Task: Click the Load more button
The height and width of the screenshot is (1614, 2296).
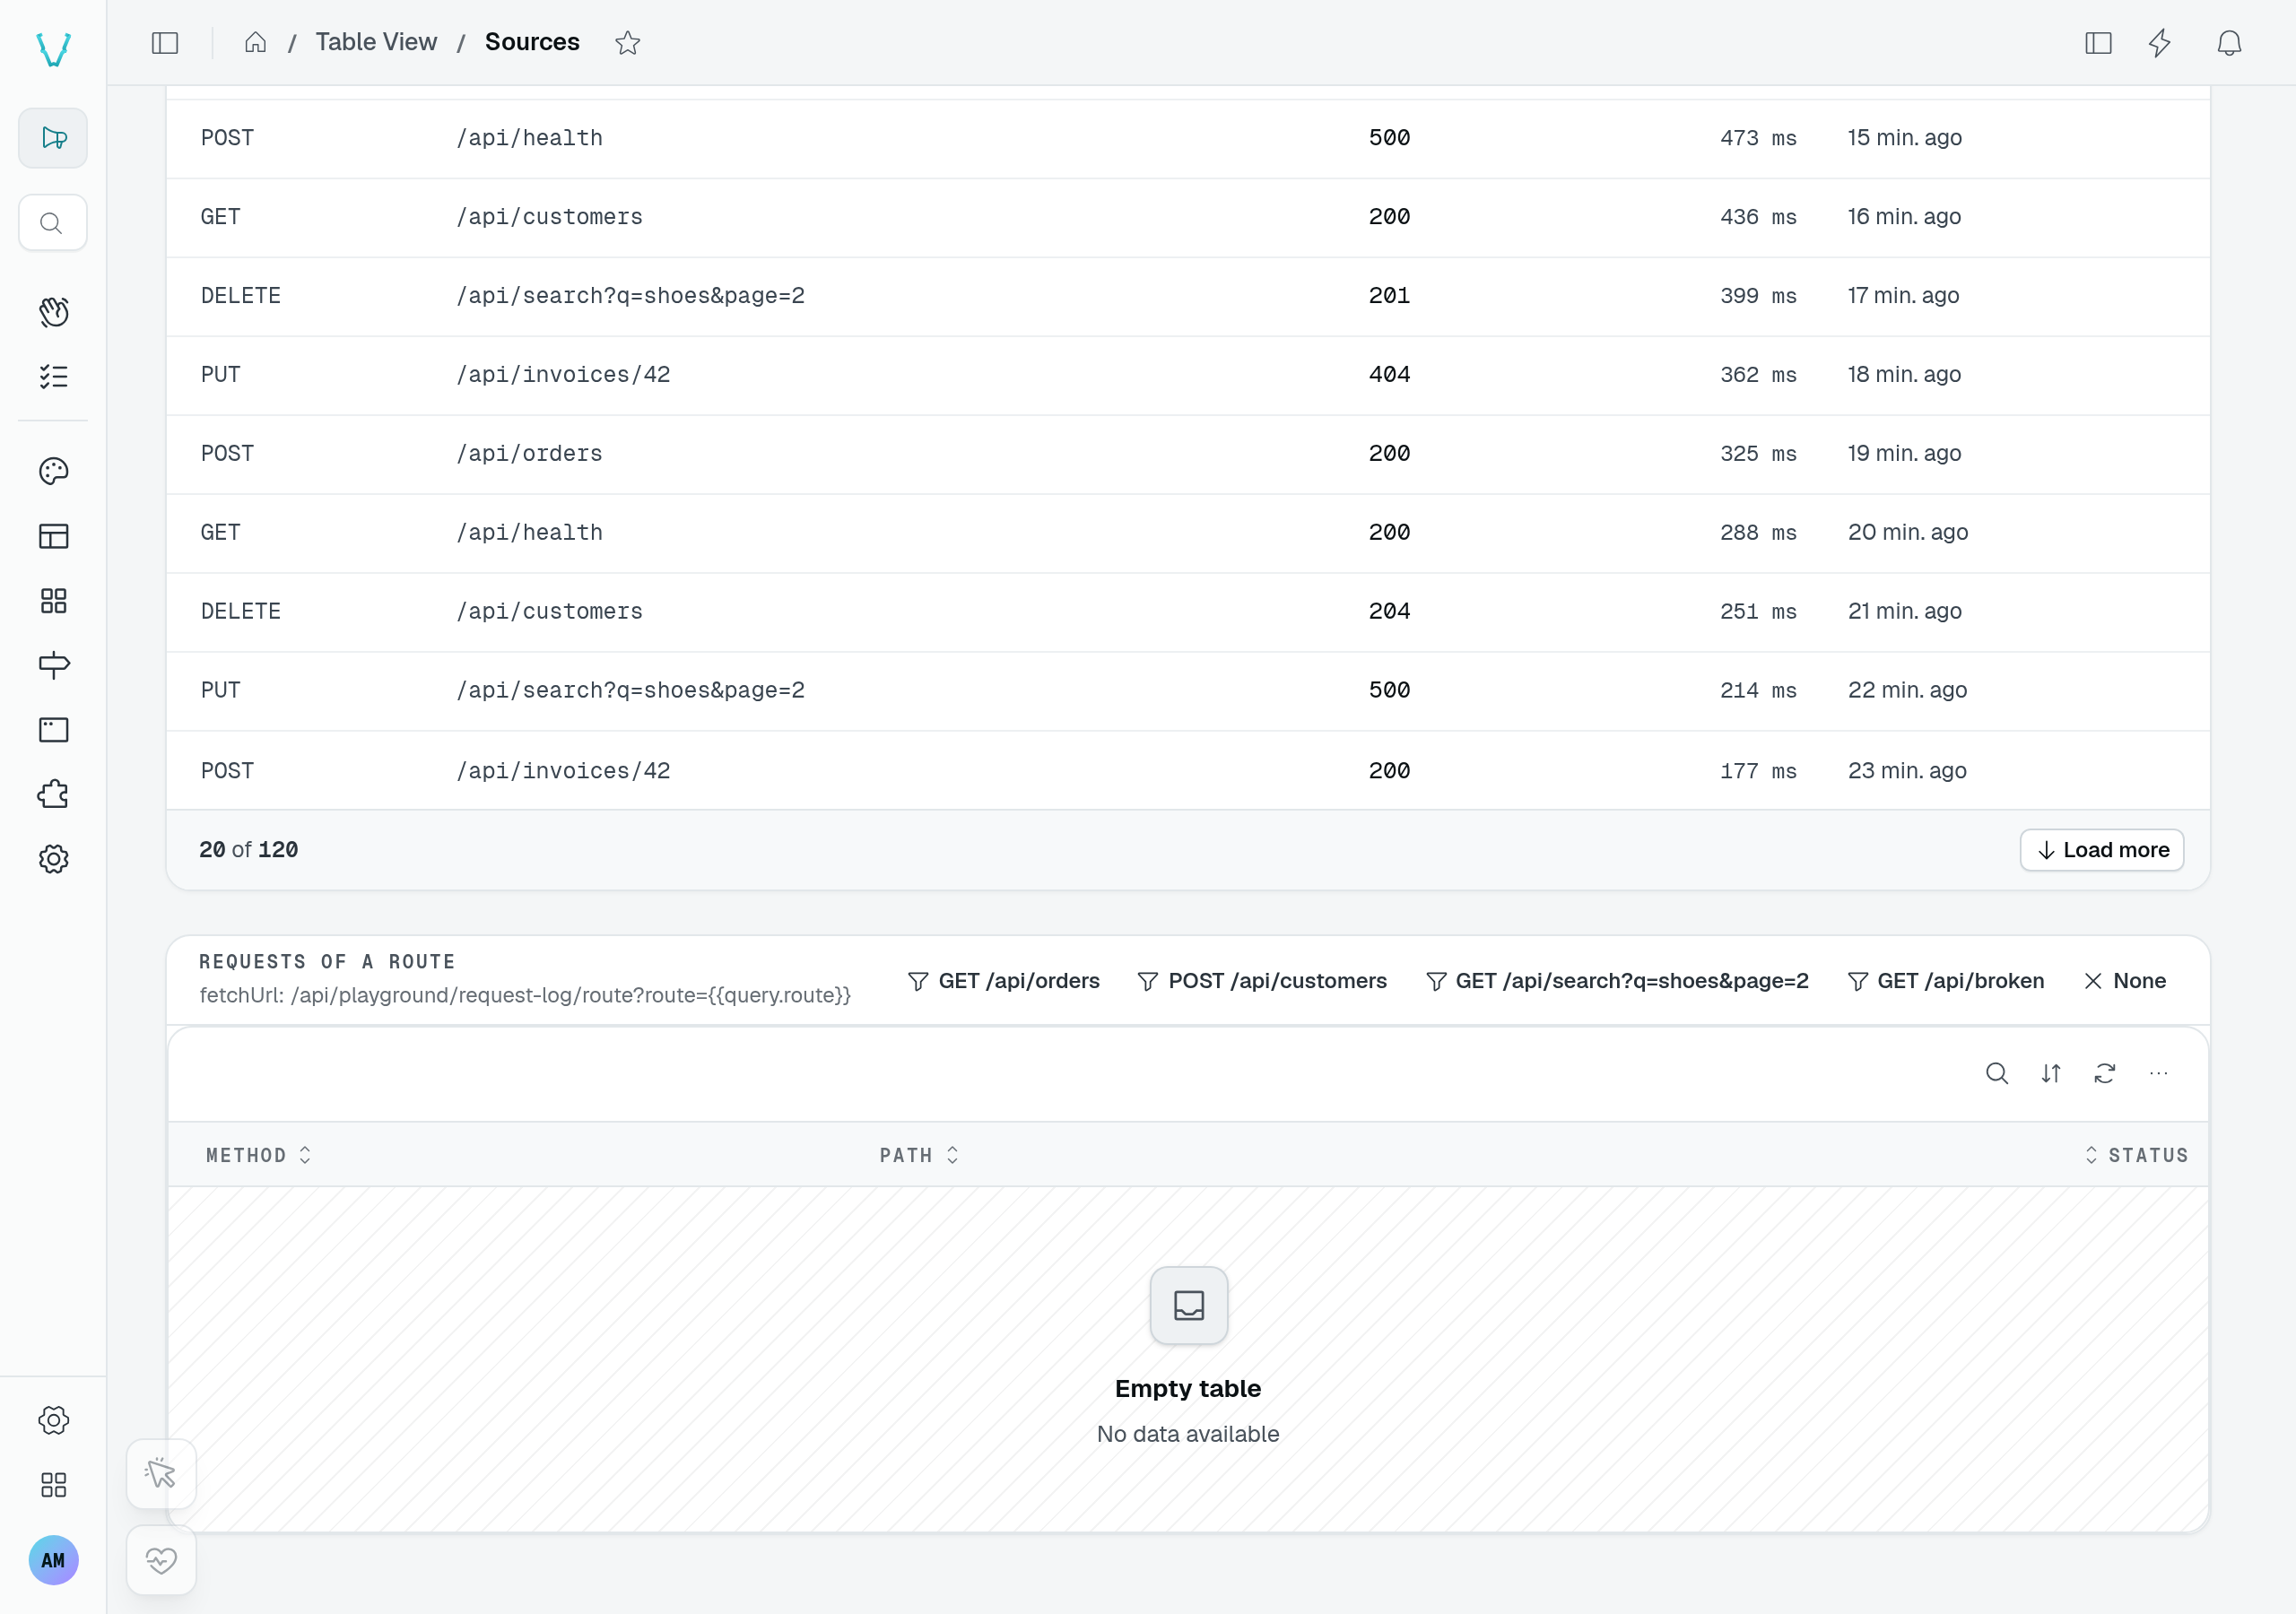Action: (2101, 850)
